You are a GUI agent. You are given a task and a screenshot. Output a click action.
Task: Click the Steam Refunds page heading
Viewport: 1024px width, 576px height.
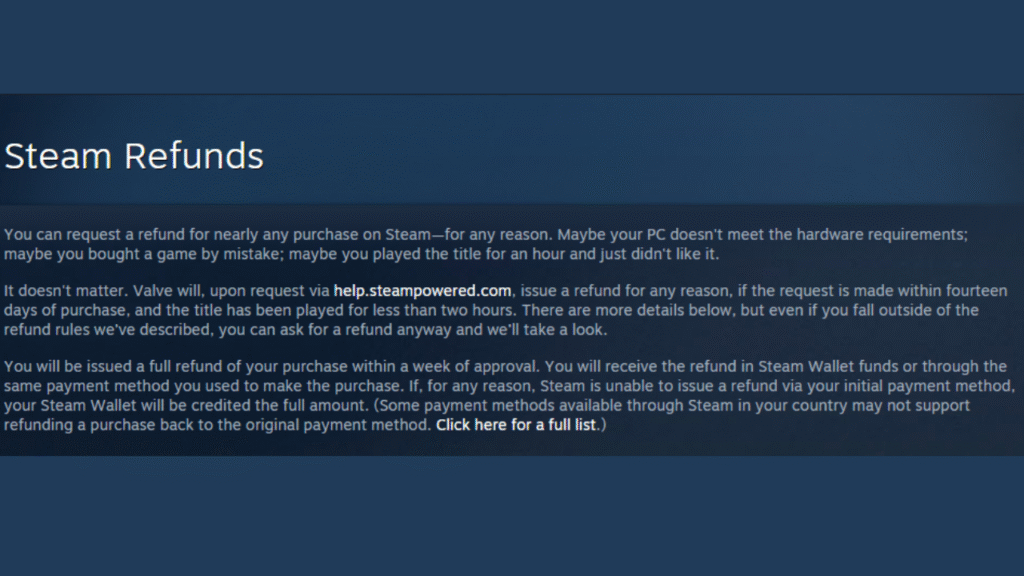(134, 156)
